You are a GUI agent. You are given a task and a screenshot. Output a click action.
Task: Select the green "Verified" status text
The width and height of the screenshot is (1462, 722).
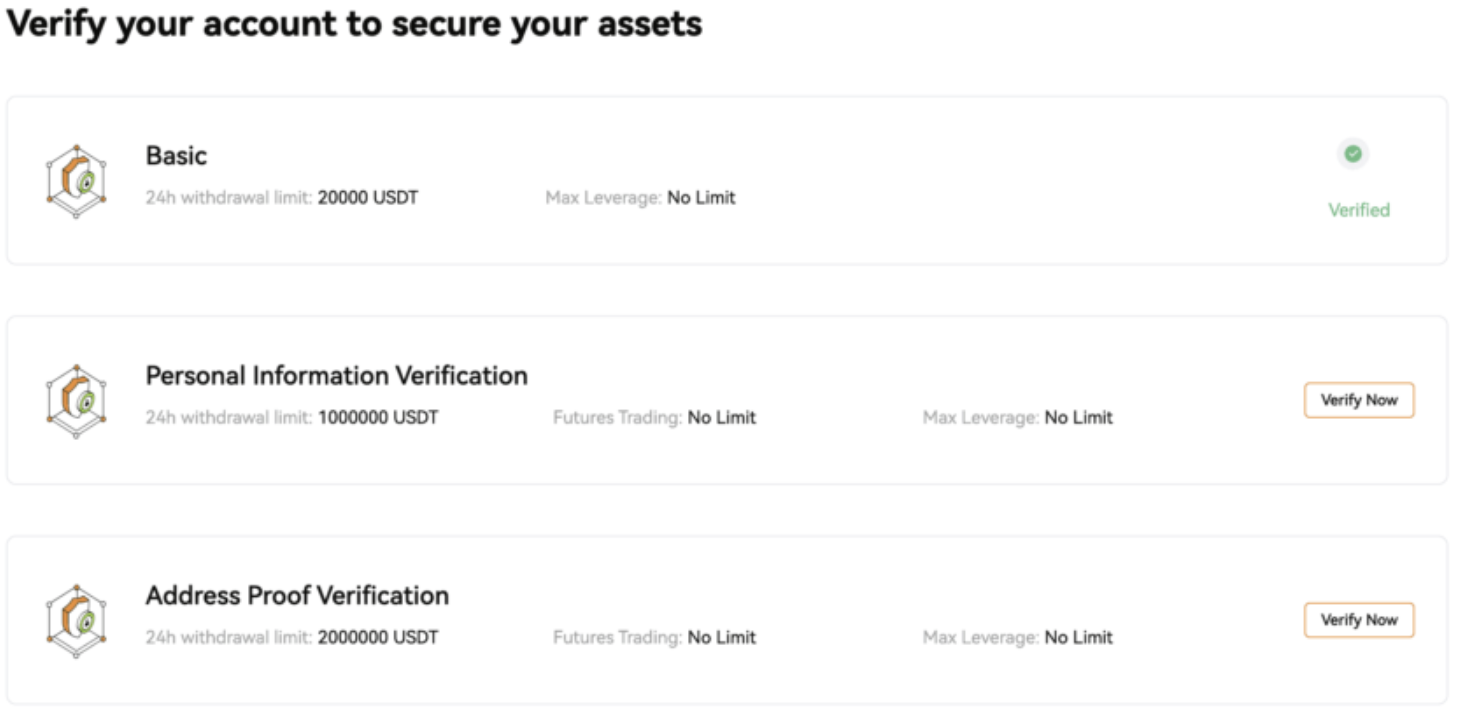pyautogui.click(x=1358, y=210)
